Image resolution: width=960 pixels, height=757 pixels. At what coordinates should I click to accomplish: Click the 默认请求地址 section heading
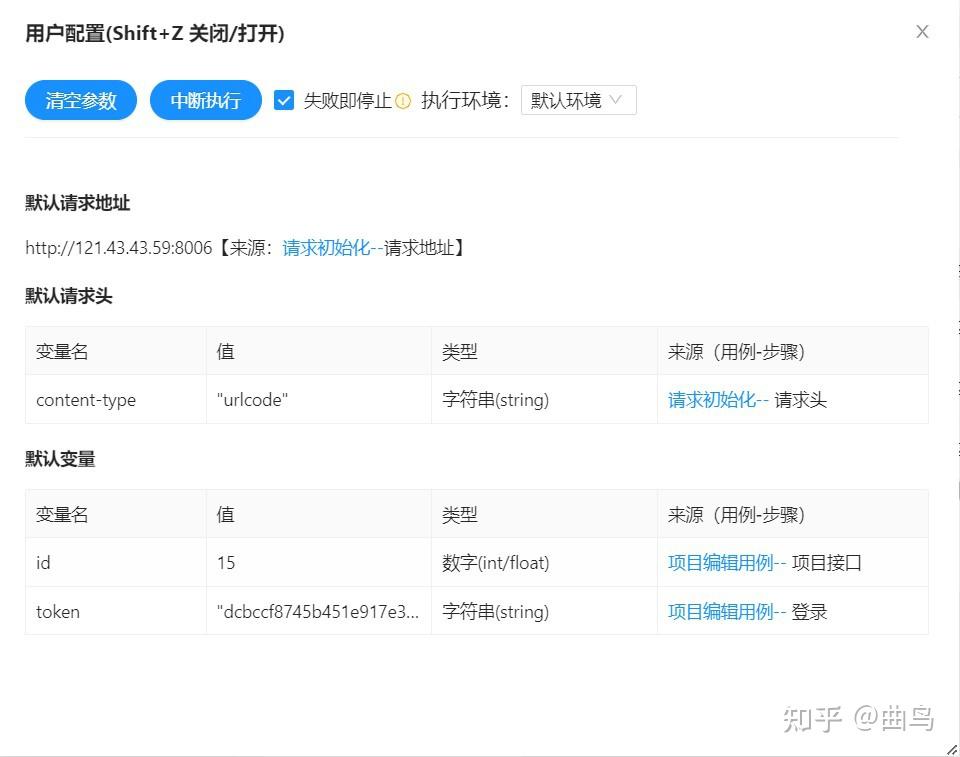coord(77,203)
